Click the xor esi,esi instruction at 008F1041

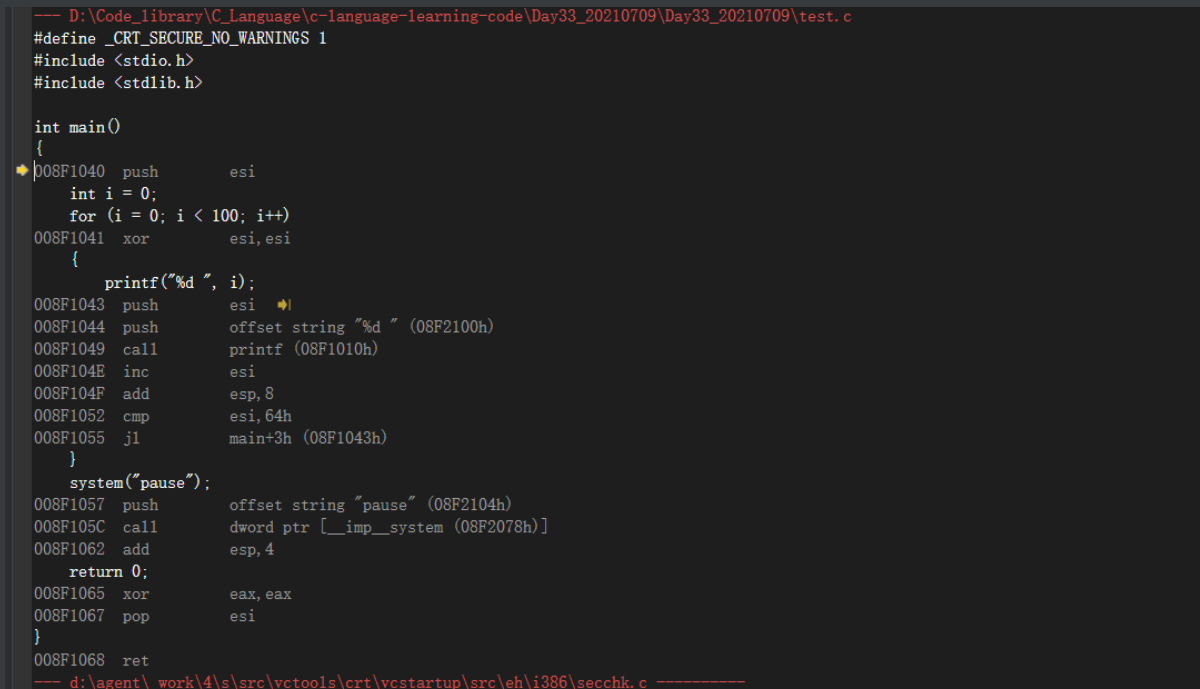162,238
